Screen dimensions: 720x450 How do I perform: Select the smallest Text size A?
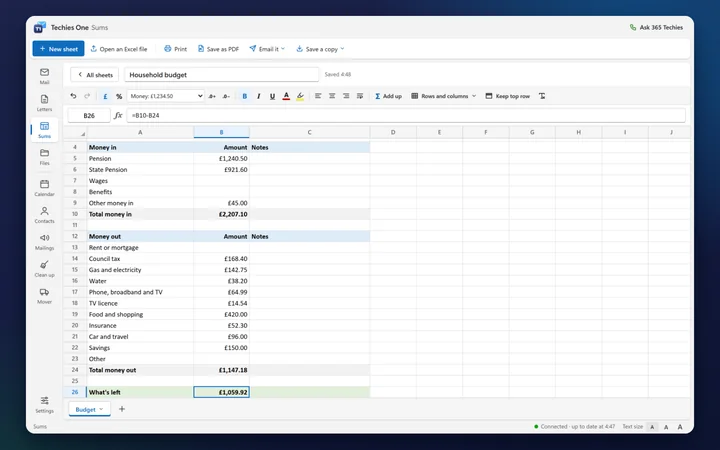[x=652, y=427]
